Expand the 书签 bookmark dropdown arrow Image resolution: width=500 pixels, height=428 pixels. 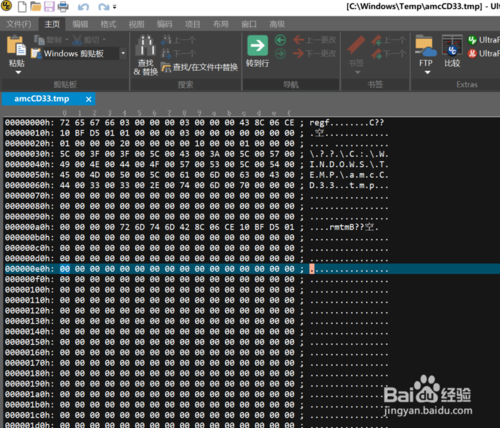[357, 72]
